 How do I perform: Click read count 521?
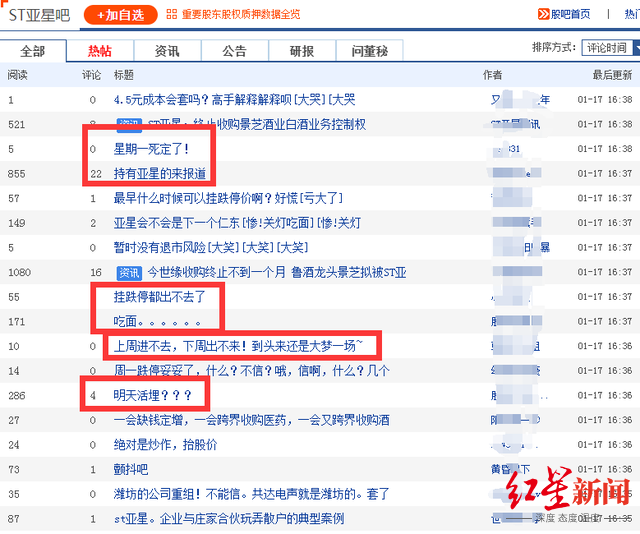click(x=16, y=125)
